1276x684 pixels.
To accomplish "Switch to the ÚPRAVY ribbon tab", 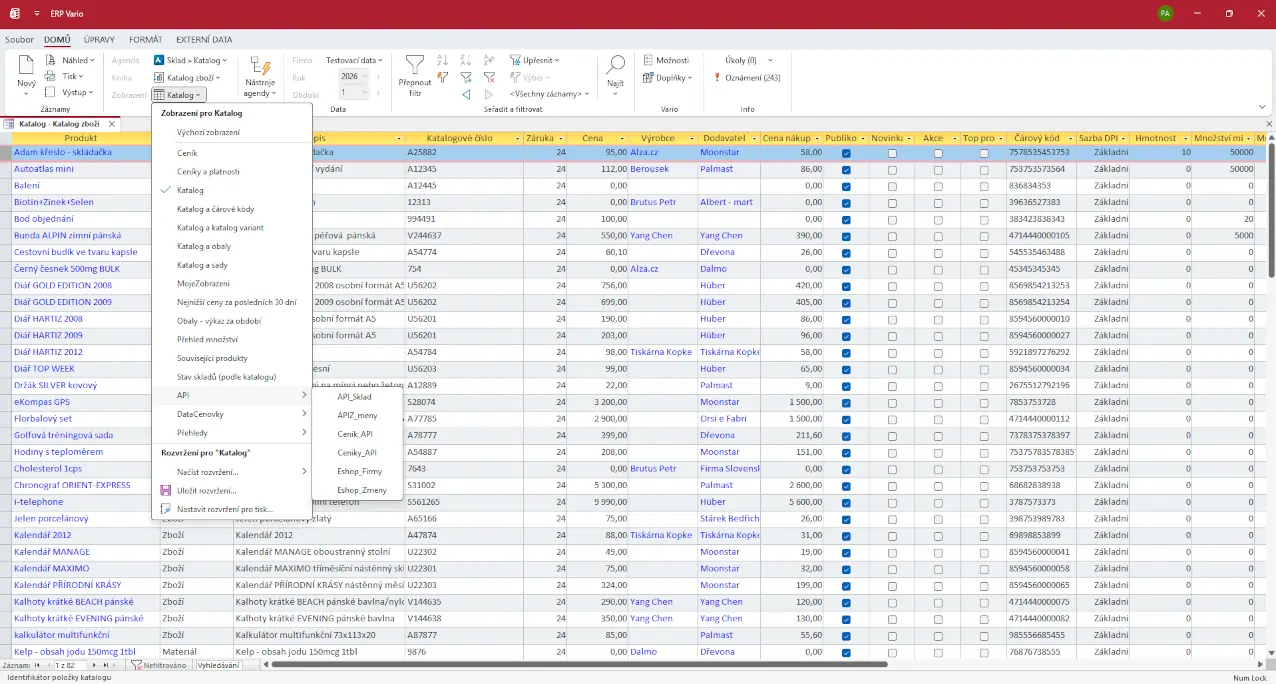I will pyautogui.click(x=99, y=40).
